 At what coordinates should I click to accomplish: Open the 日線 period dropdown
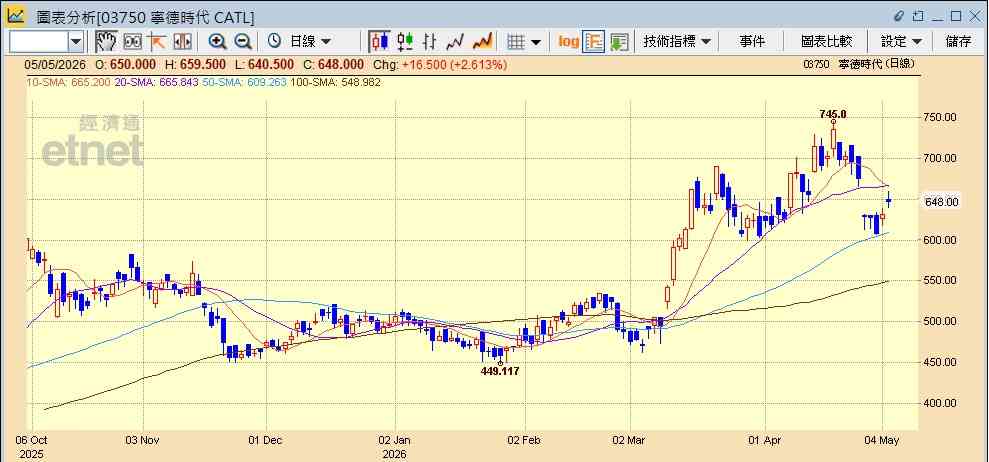point(310,42)
